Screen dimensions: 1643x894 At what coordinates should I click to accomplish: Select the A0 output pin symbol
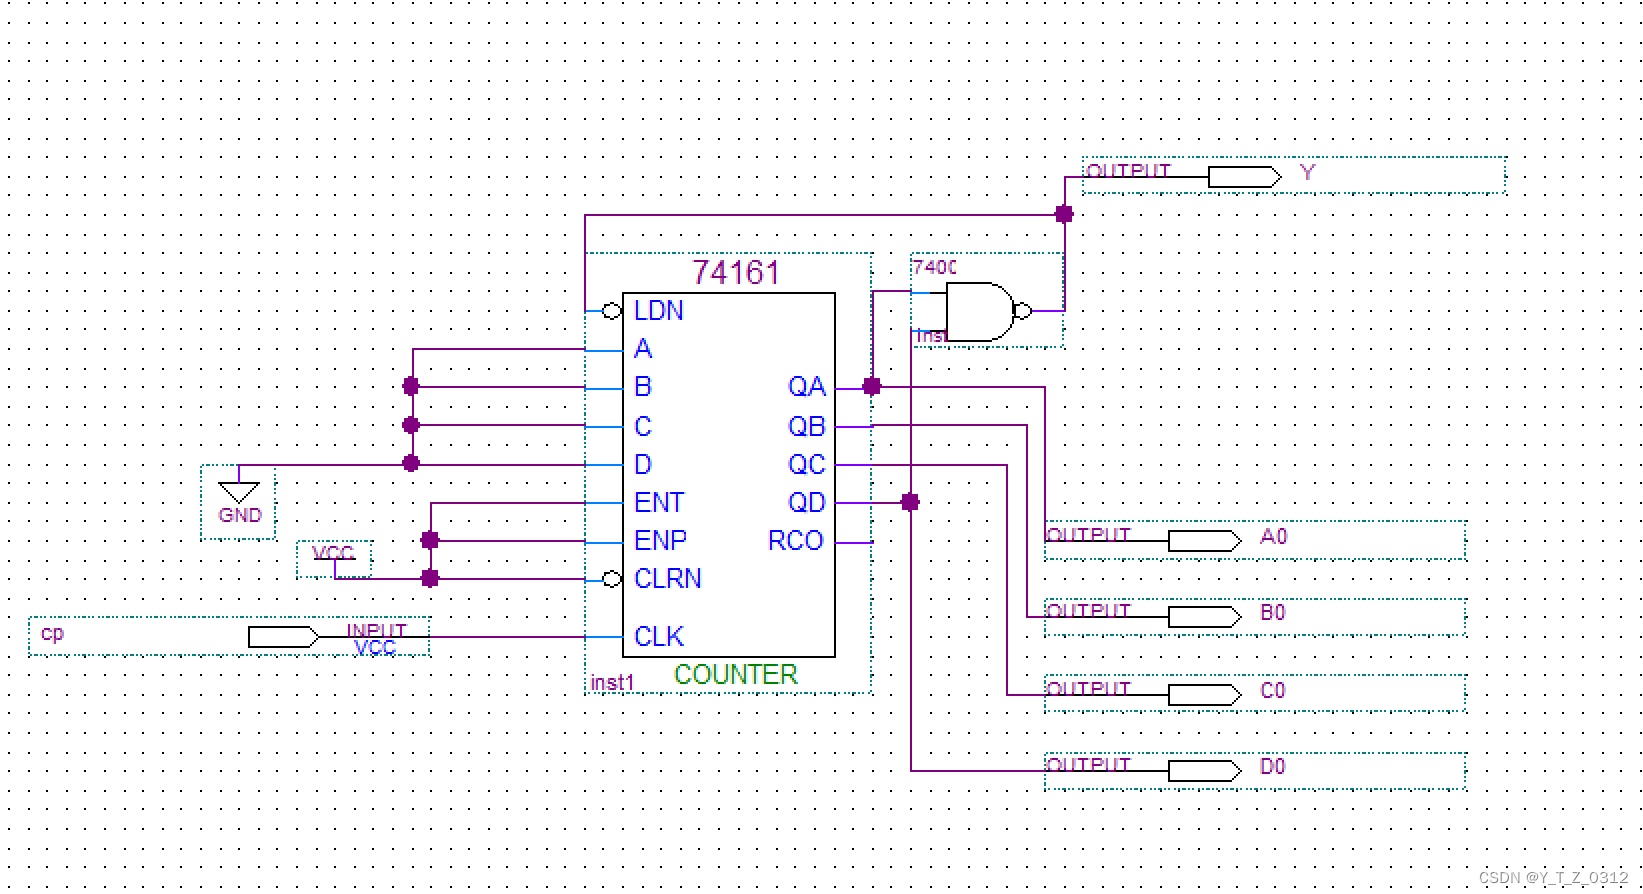coord(1204,541)
